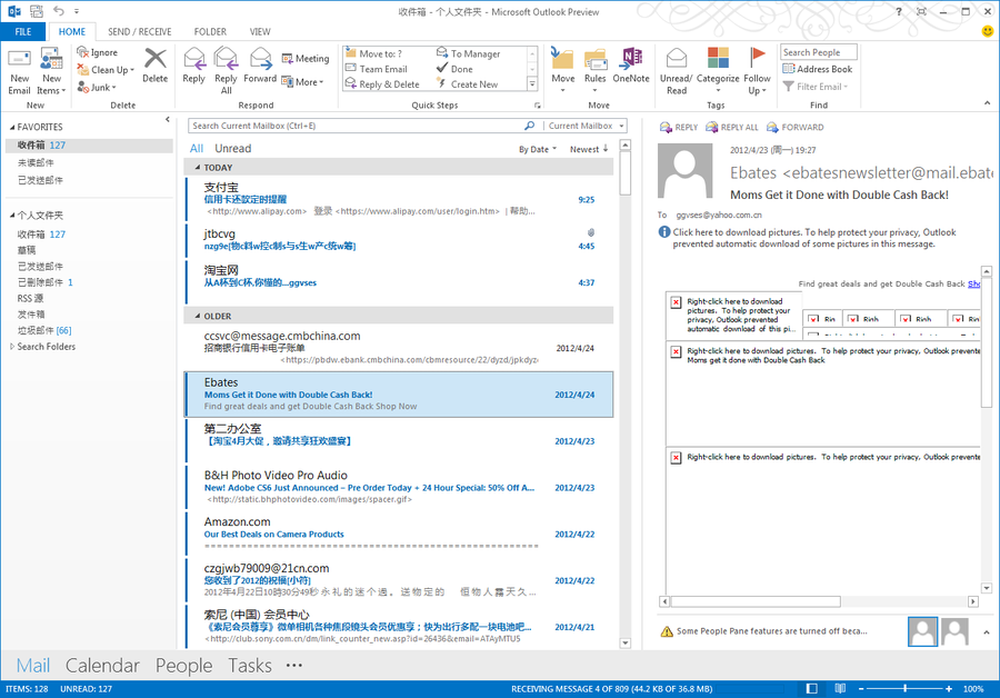Switch to the HOME tab
The image size is (1000, 698).
point(72,31)
